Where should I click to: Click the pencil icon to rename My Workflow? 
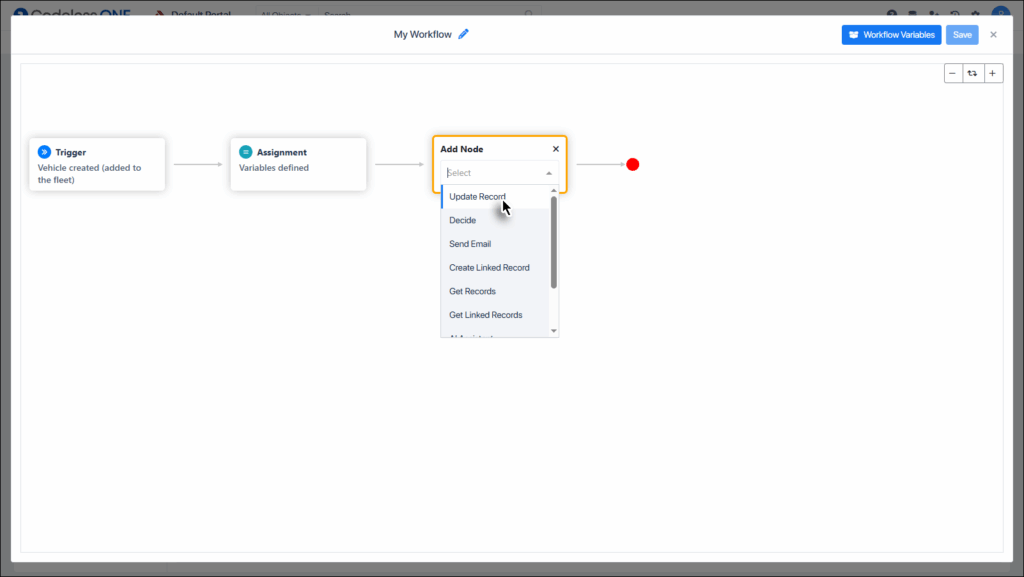coord(463,33)
